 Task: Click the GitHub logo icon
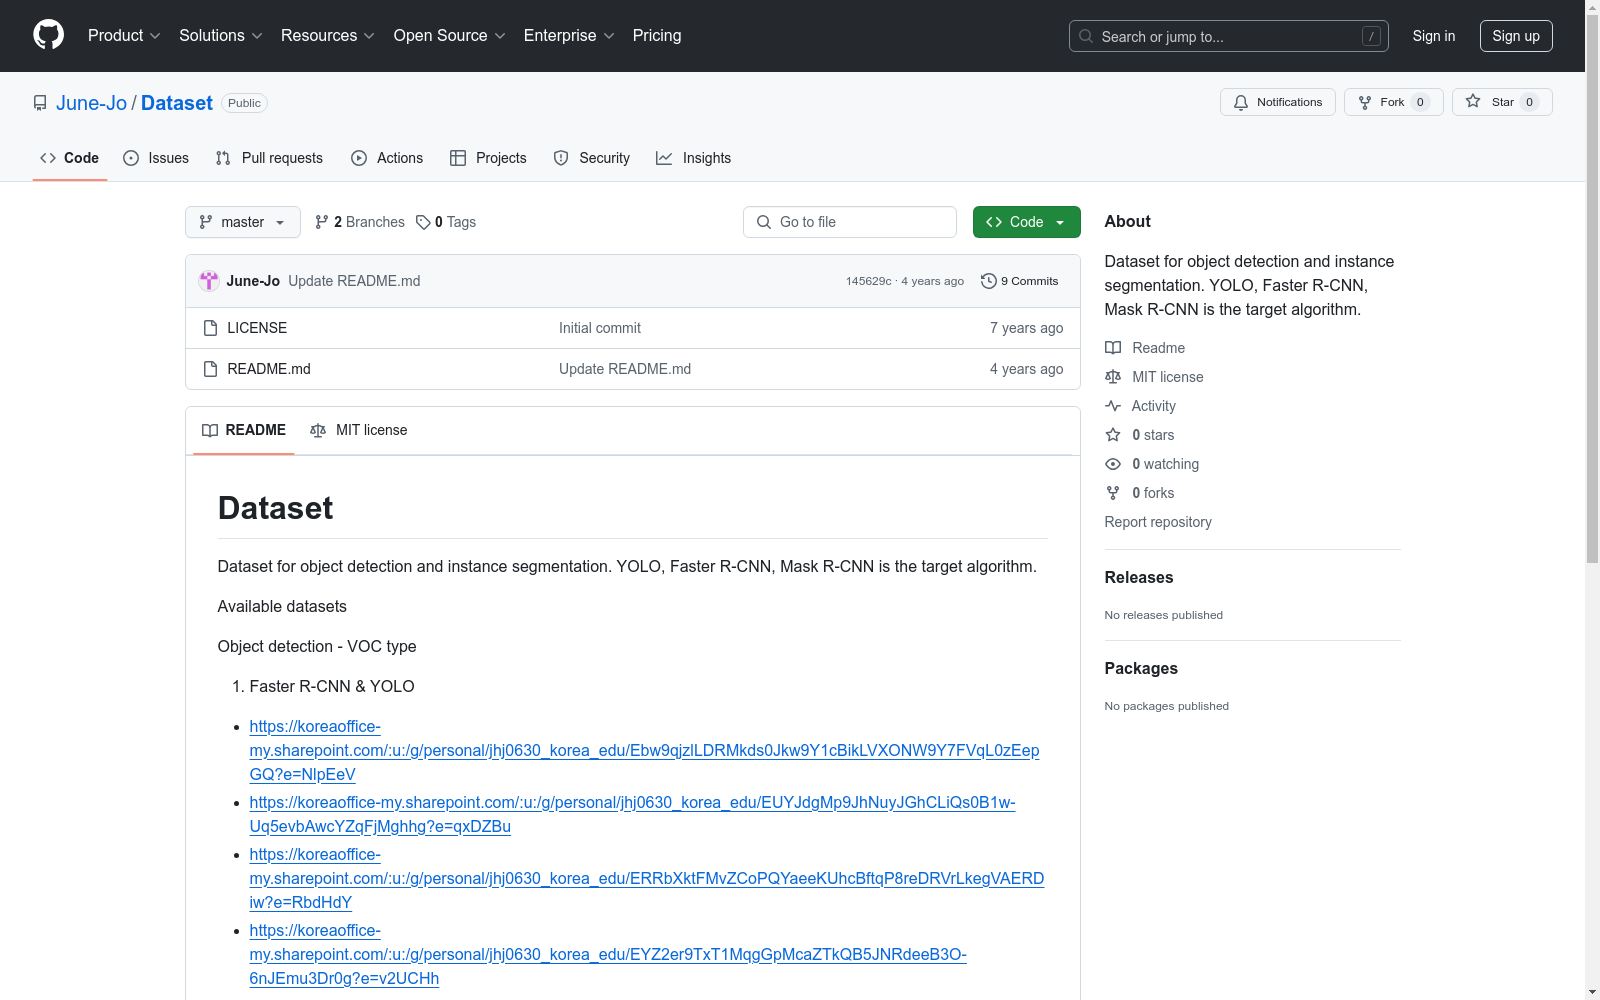(48, 35)
